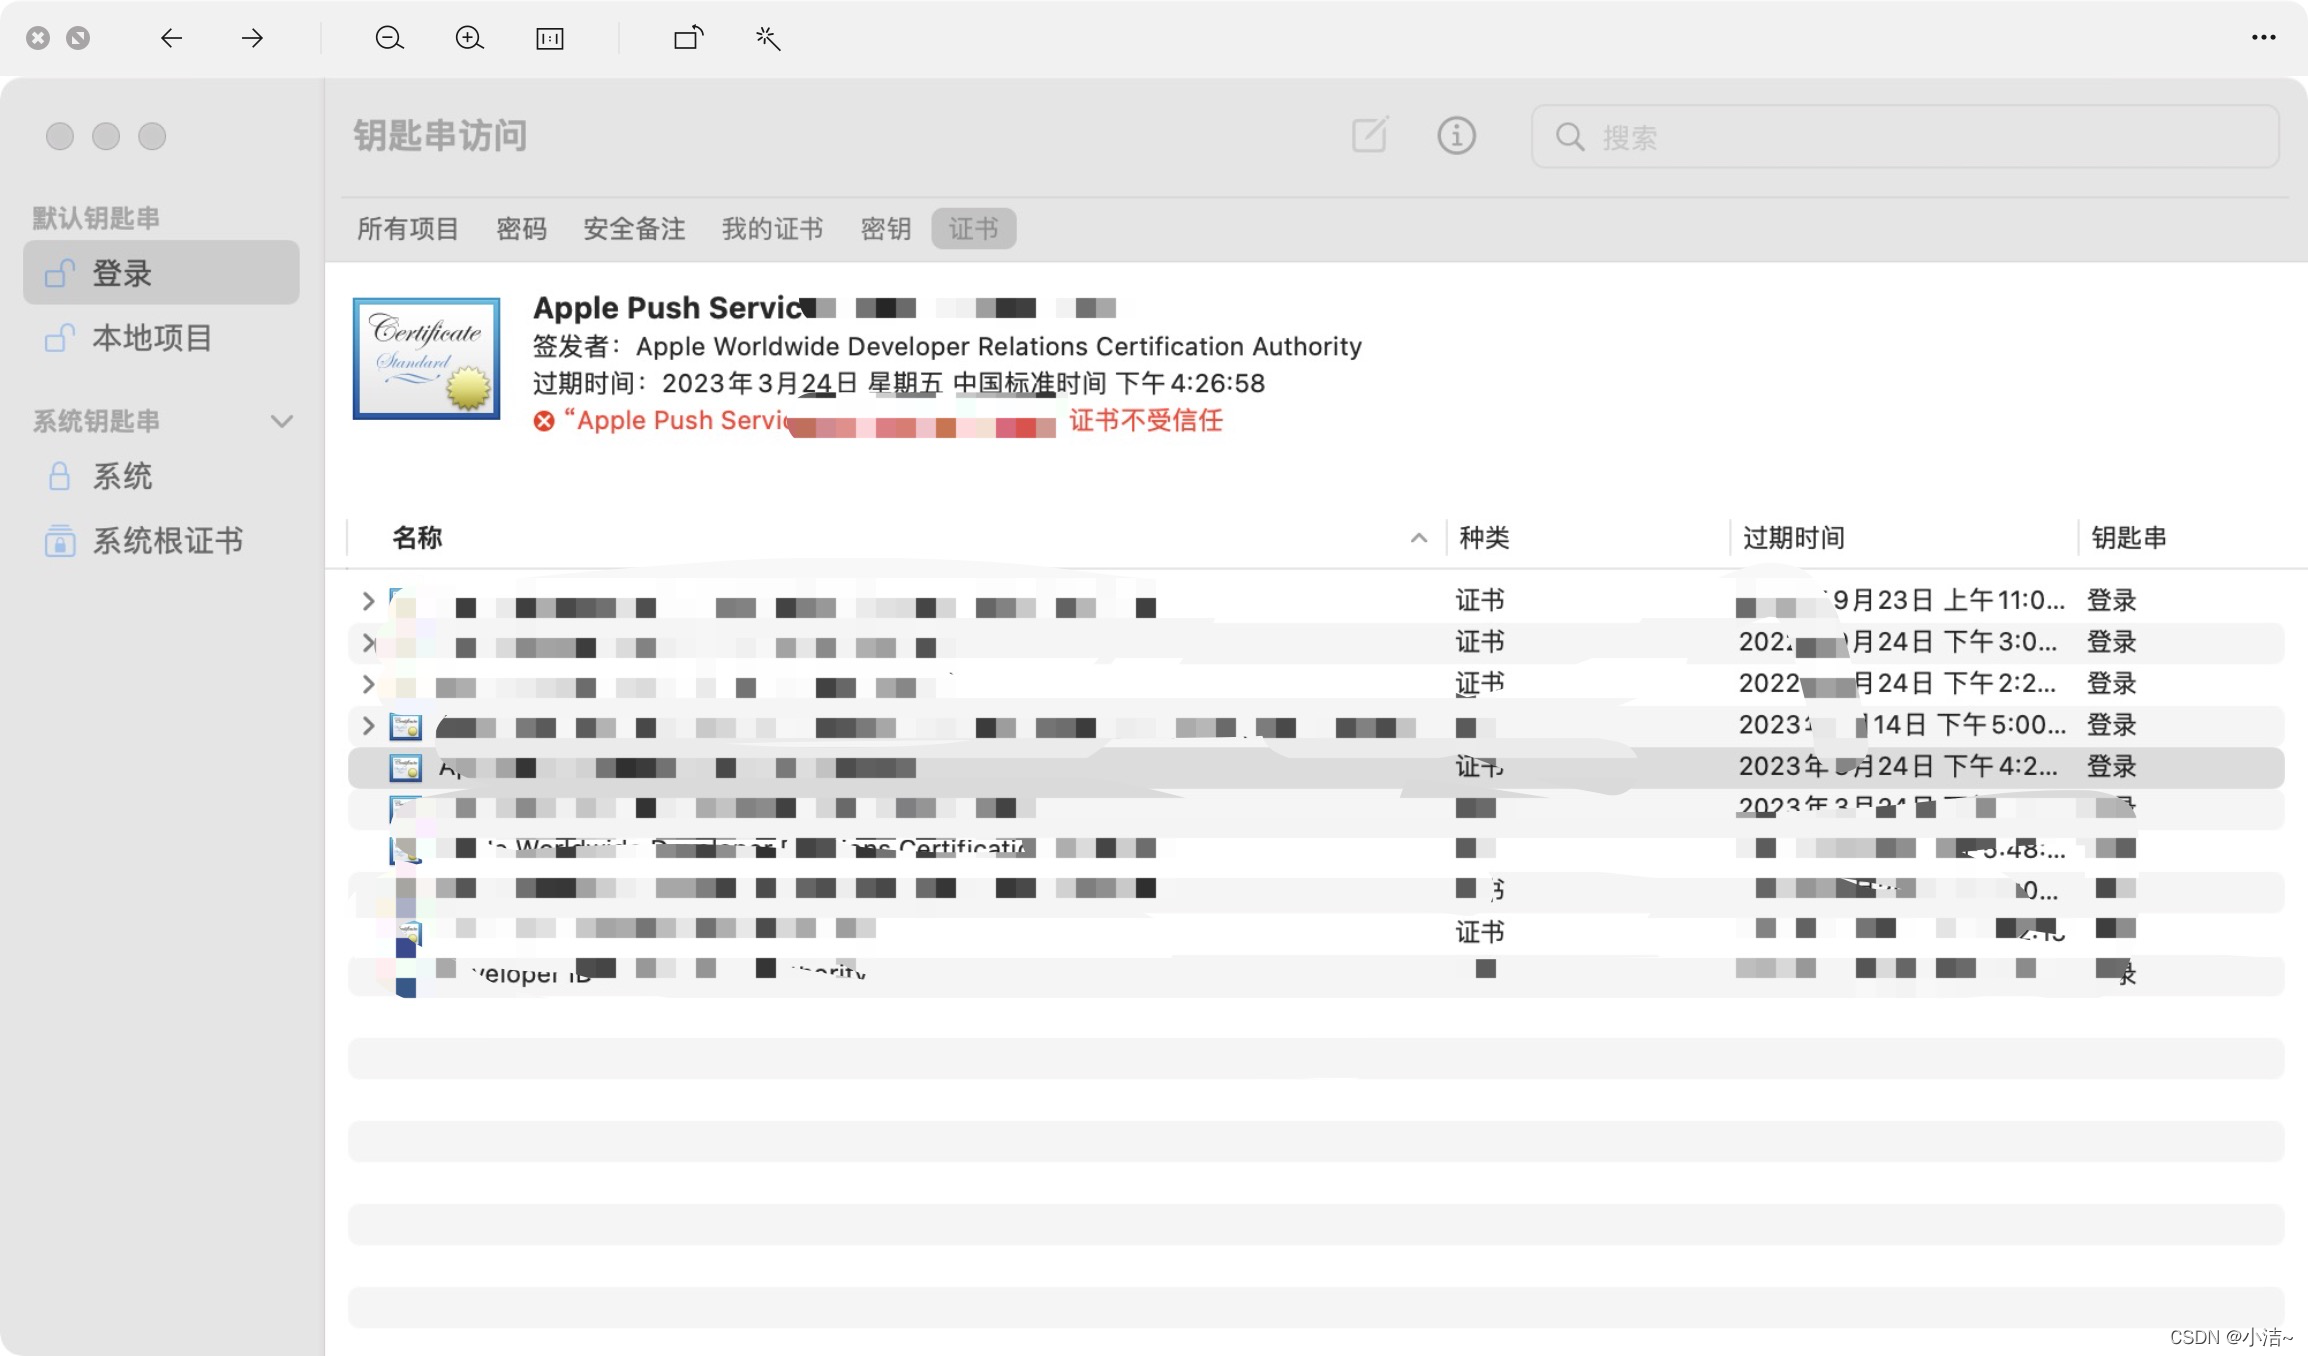Screen dimensions: 2308x1356
Task: Click the large Certificate Standard thumbnail
Action: click(x=426, y=358)
